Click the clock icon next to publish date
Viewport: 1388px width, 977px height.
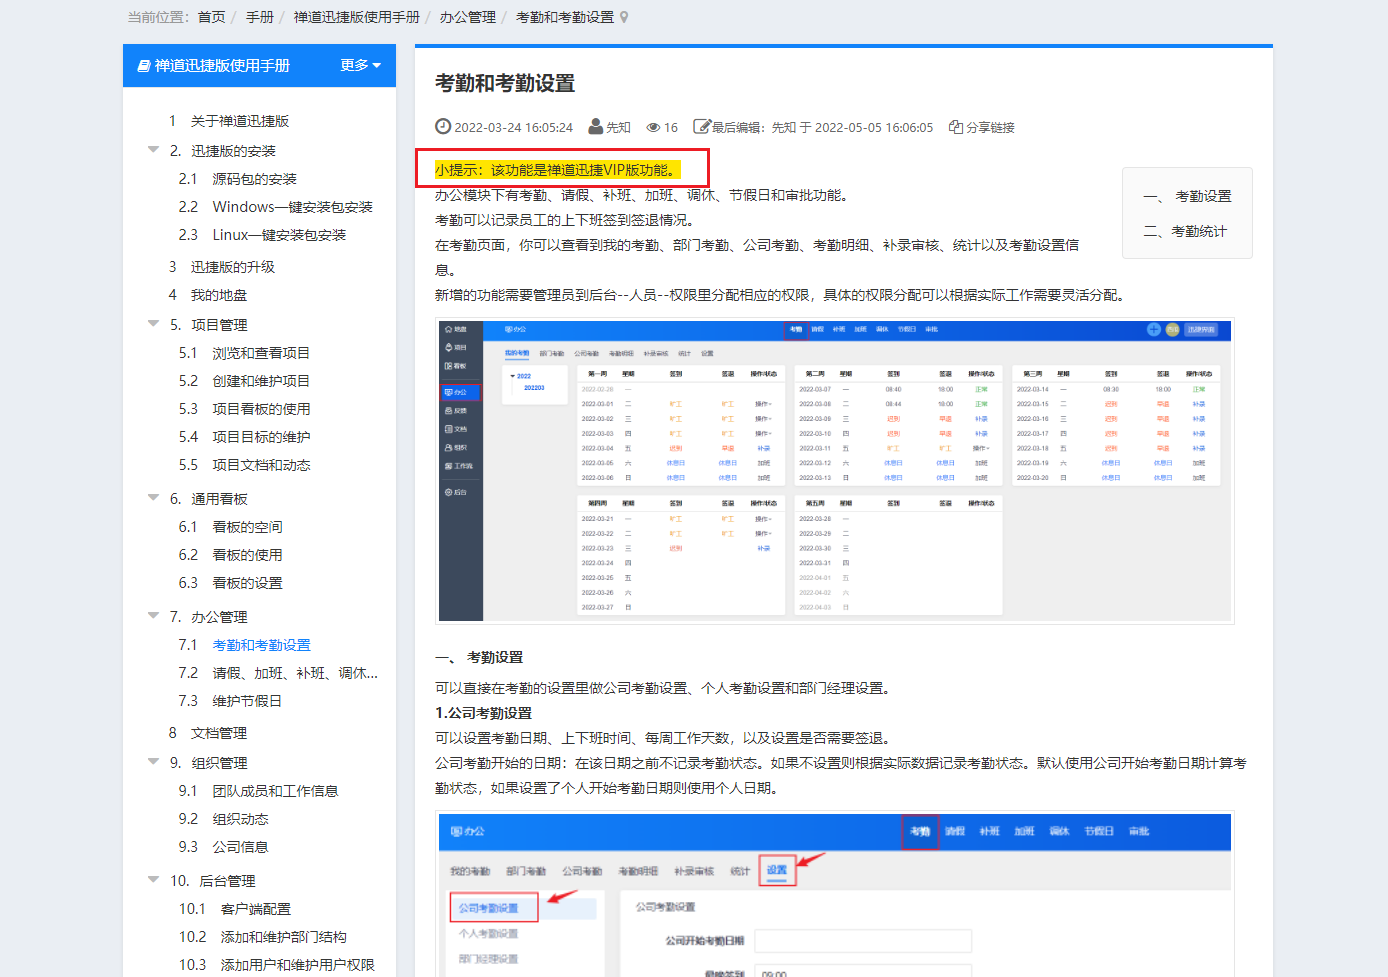tap(443, 126)
